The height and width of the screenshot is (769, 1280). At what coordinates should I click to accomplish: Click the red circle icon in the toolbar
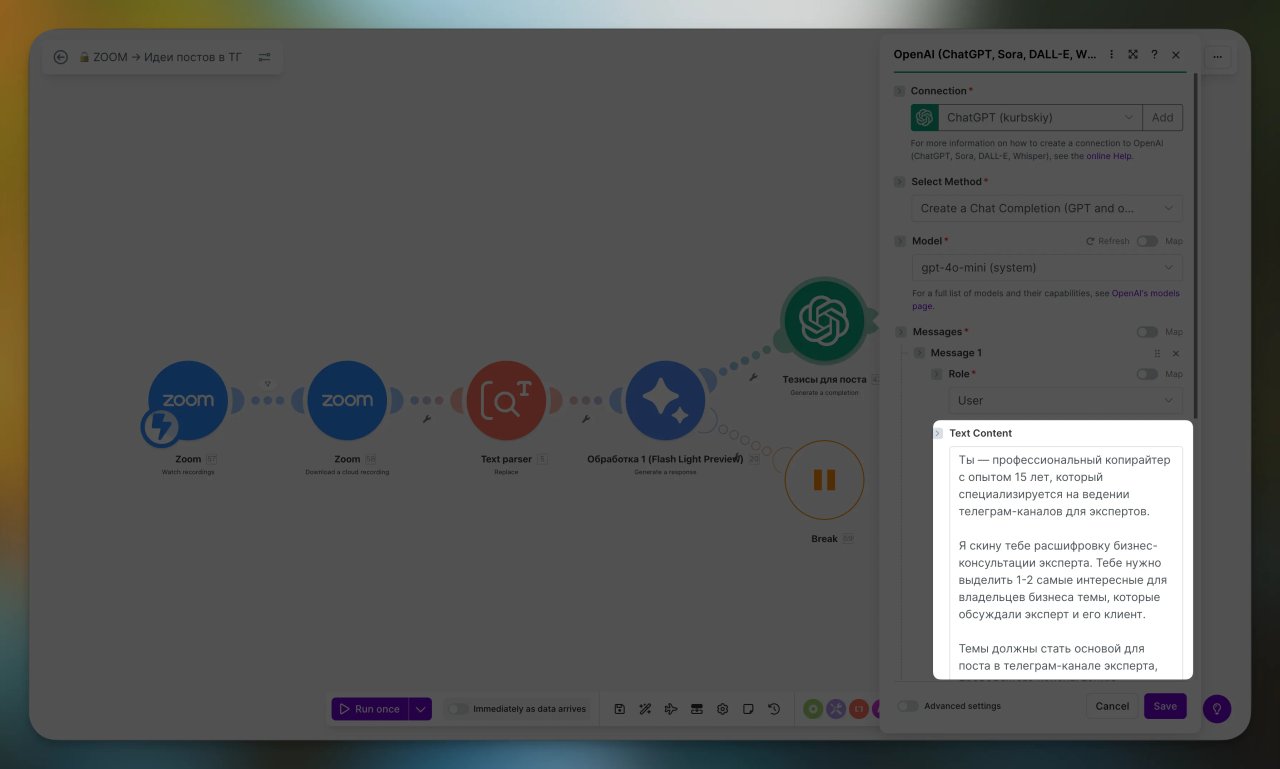(859, 709)
